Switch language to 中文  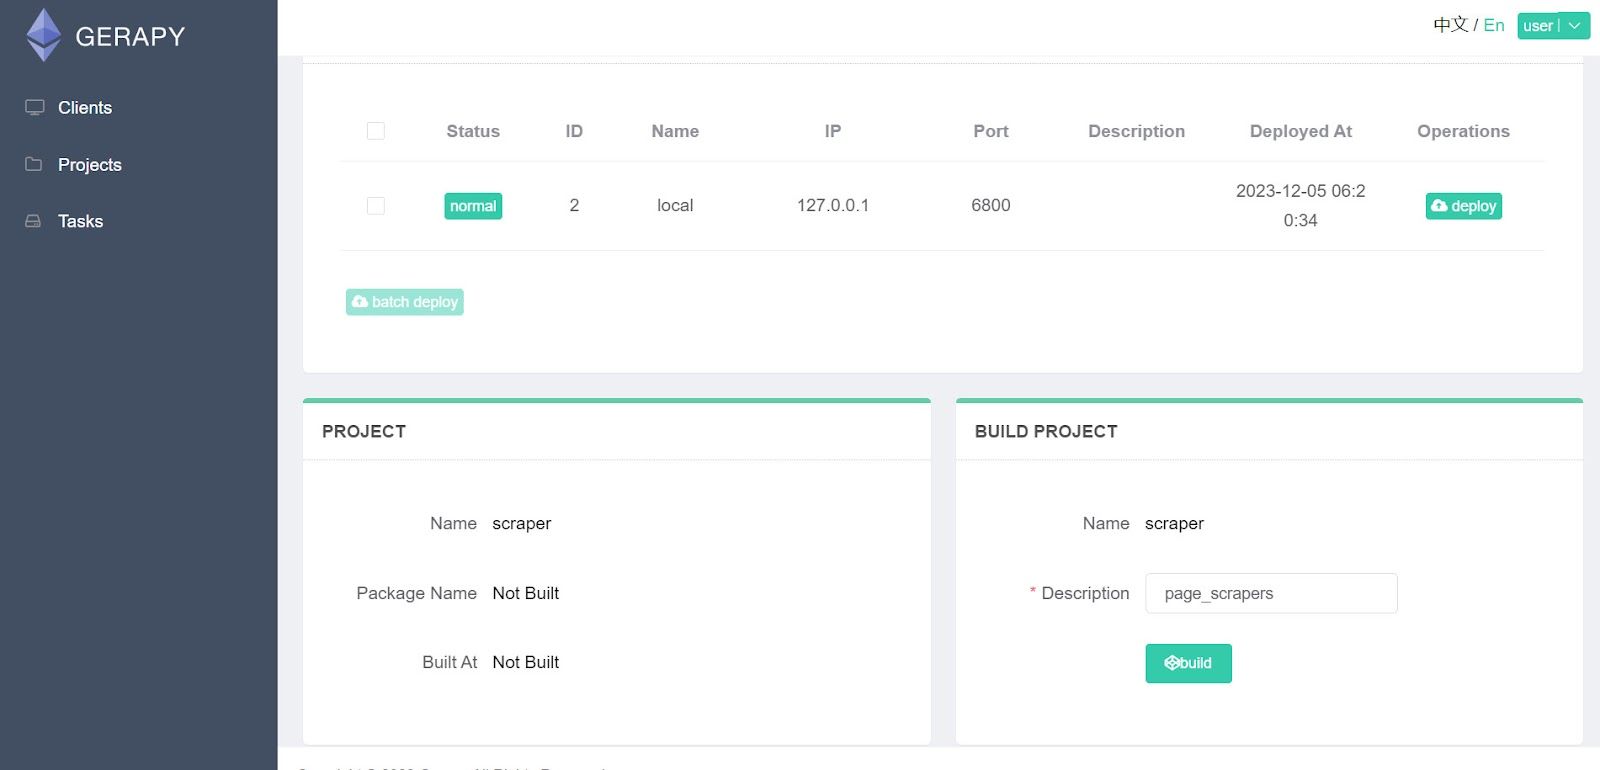tap(1450, 25)
